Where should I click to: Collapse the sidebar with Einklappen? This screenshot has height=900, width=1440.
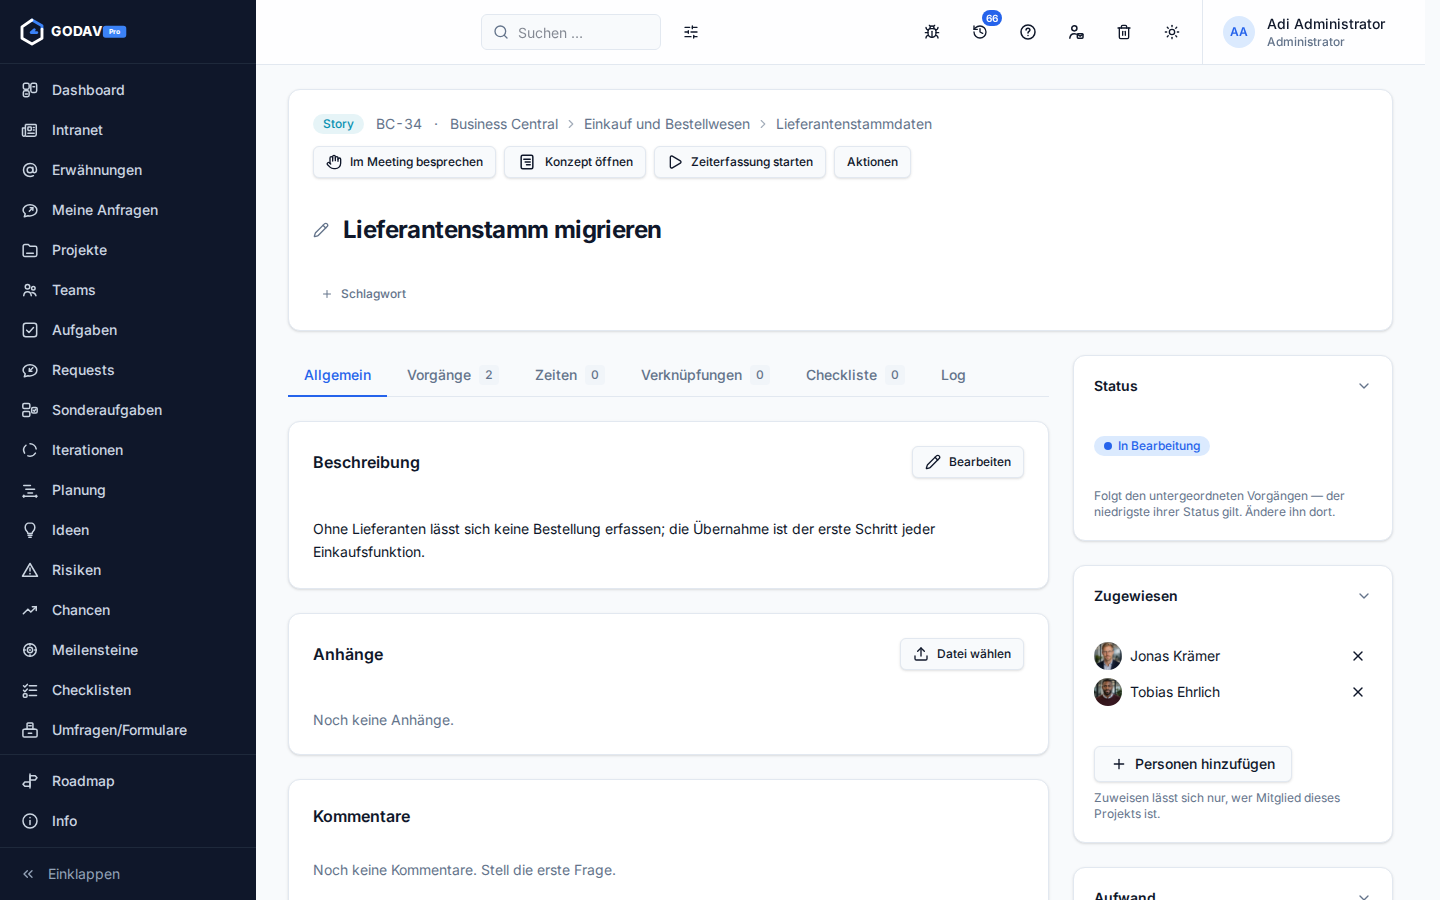(x=128, y=874)
